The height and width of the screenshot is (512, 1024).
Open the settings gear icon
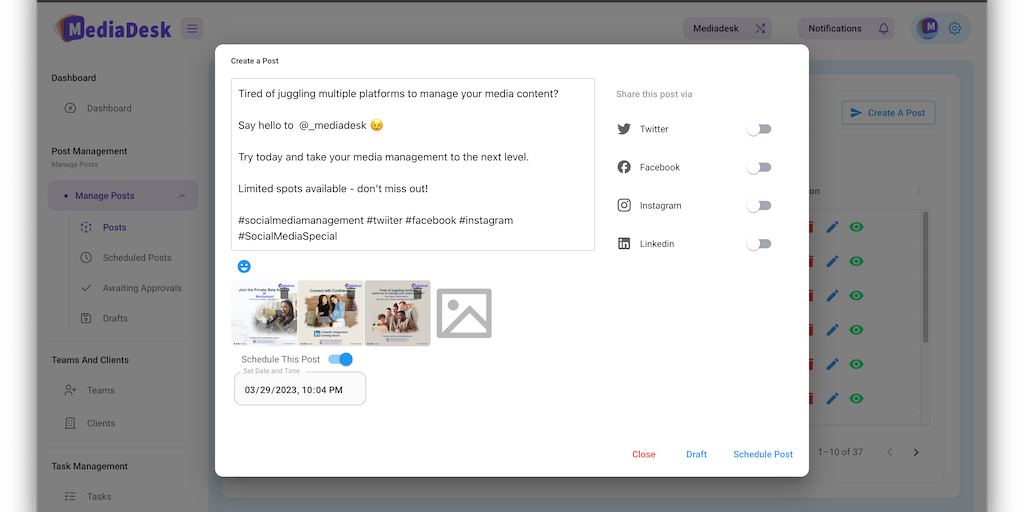[x=955, y=28]
